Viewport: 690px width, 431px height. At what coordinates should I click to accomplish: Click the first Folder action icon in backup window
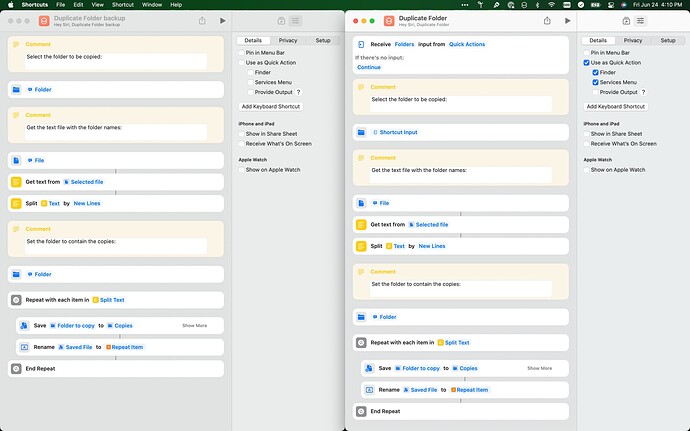[16, 89]
